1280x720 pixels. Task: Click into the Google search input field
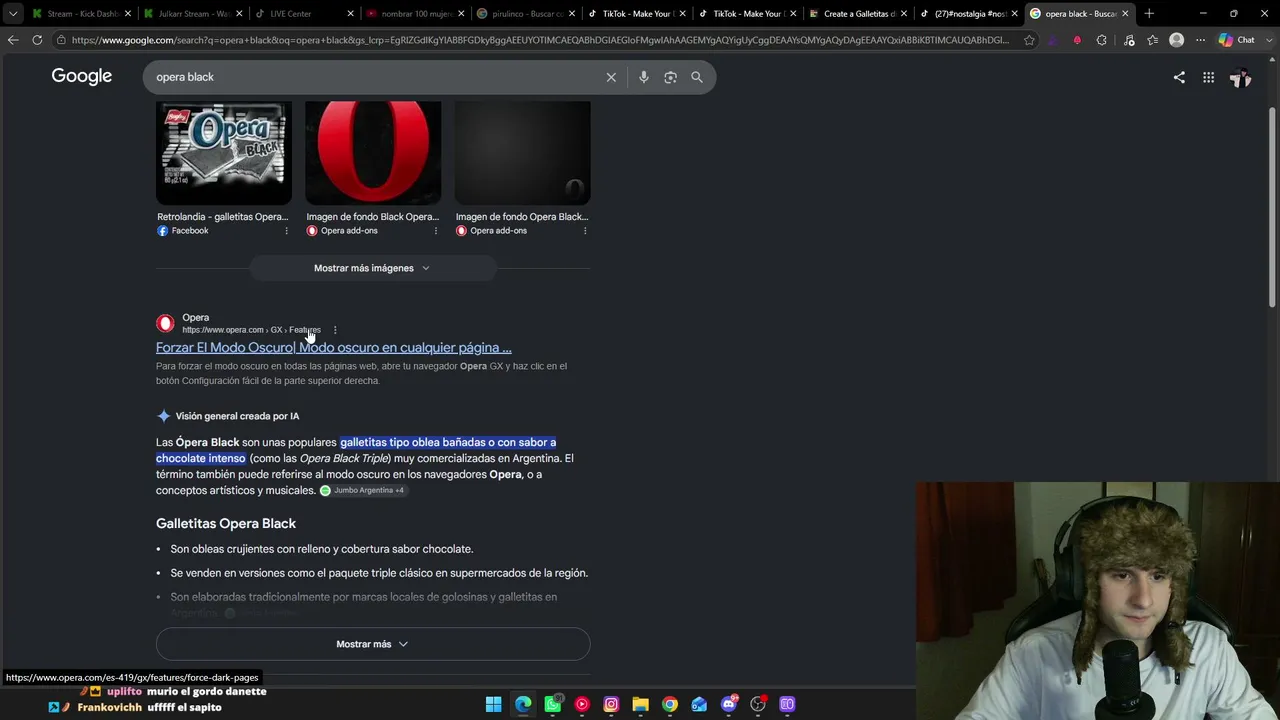(375, 77)
